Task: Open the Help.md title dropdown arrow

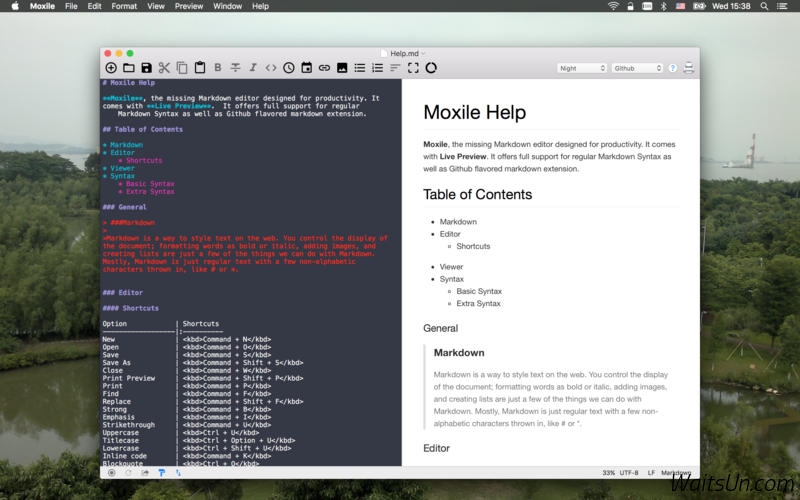Action: [423, 54]
